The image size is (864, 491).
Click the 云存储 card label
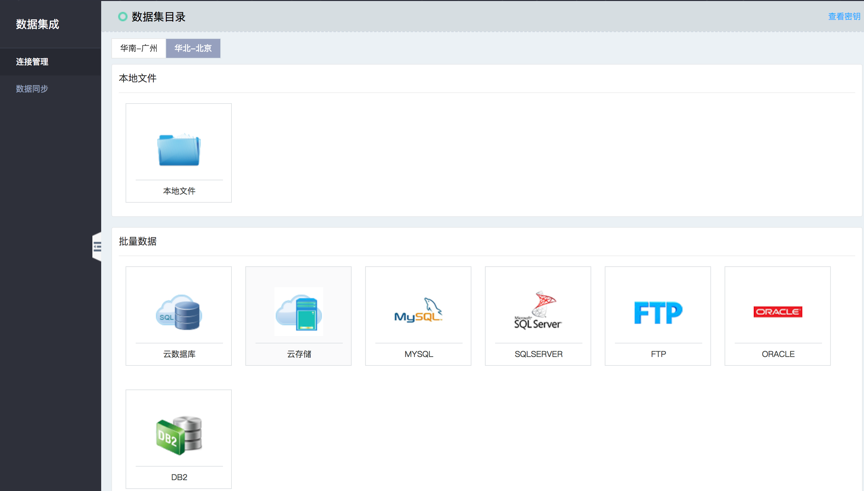coord(299,354)
